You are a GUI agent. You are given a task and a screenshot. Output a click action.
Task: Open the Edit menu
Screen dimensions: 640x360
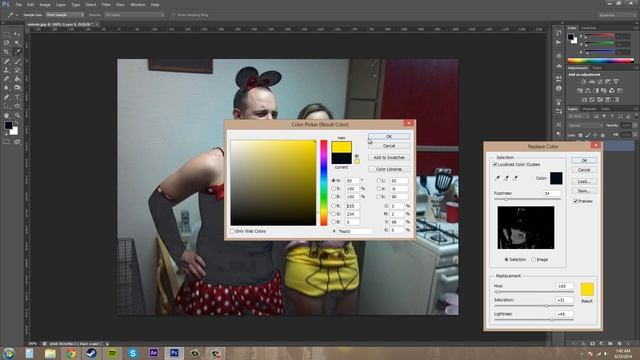31,4
